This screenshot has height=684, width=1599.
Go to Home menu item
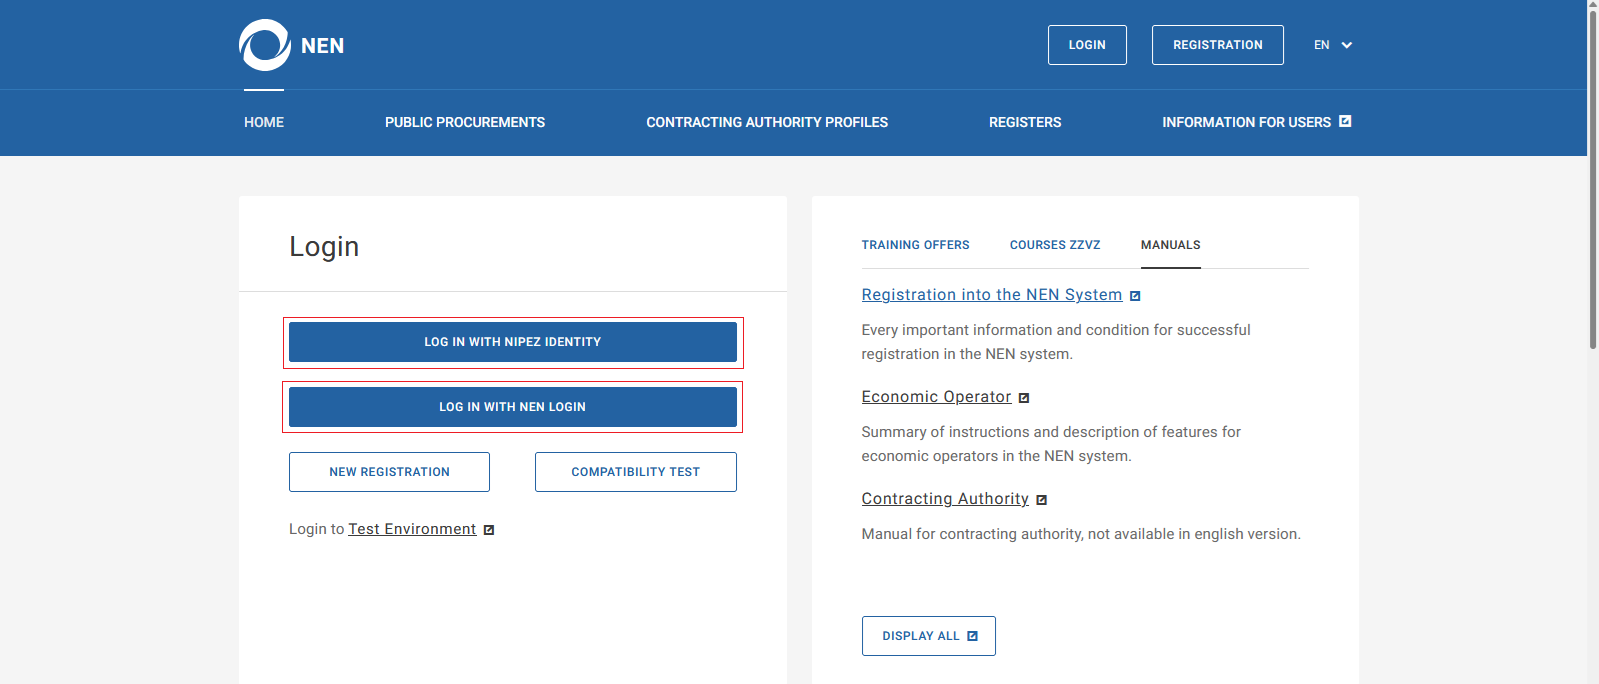coord(264,122)
